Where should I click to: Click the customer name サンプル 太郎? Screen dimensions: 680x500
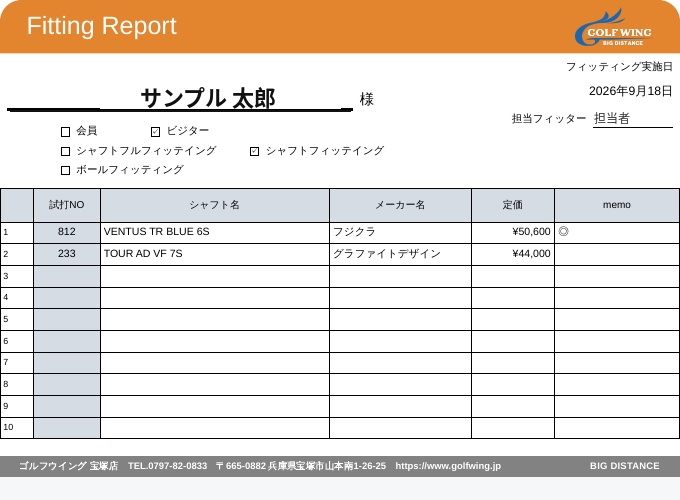[208, 98]
